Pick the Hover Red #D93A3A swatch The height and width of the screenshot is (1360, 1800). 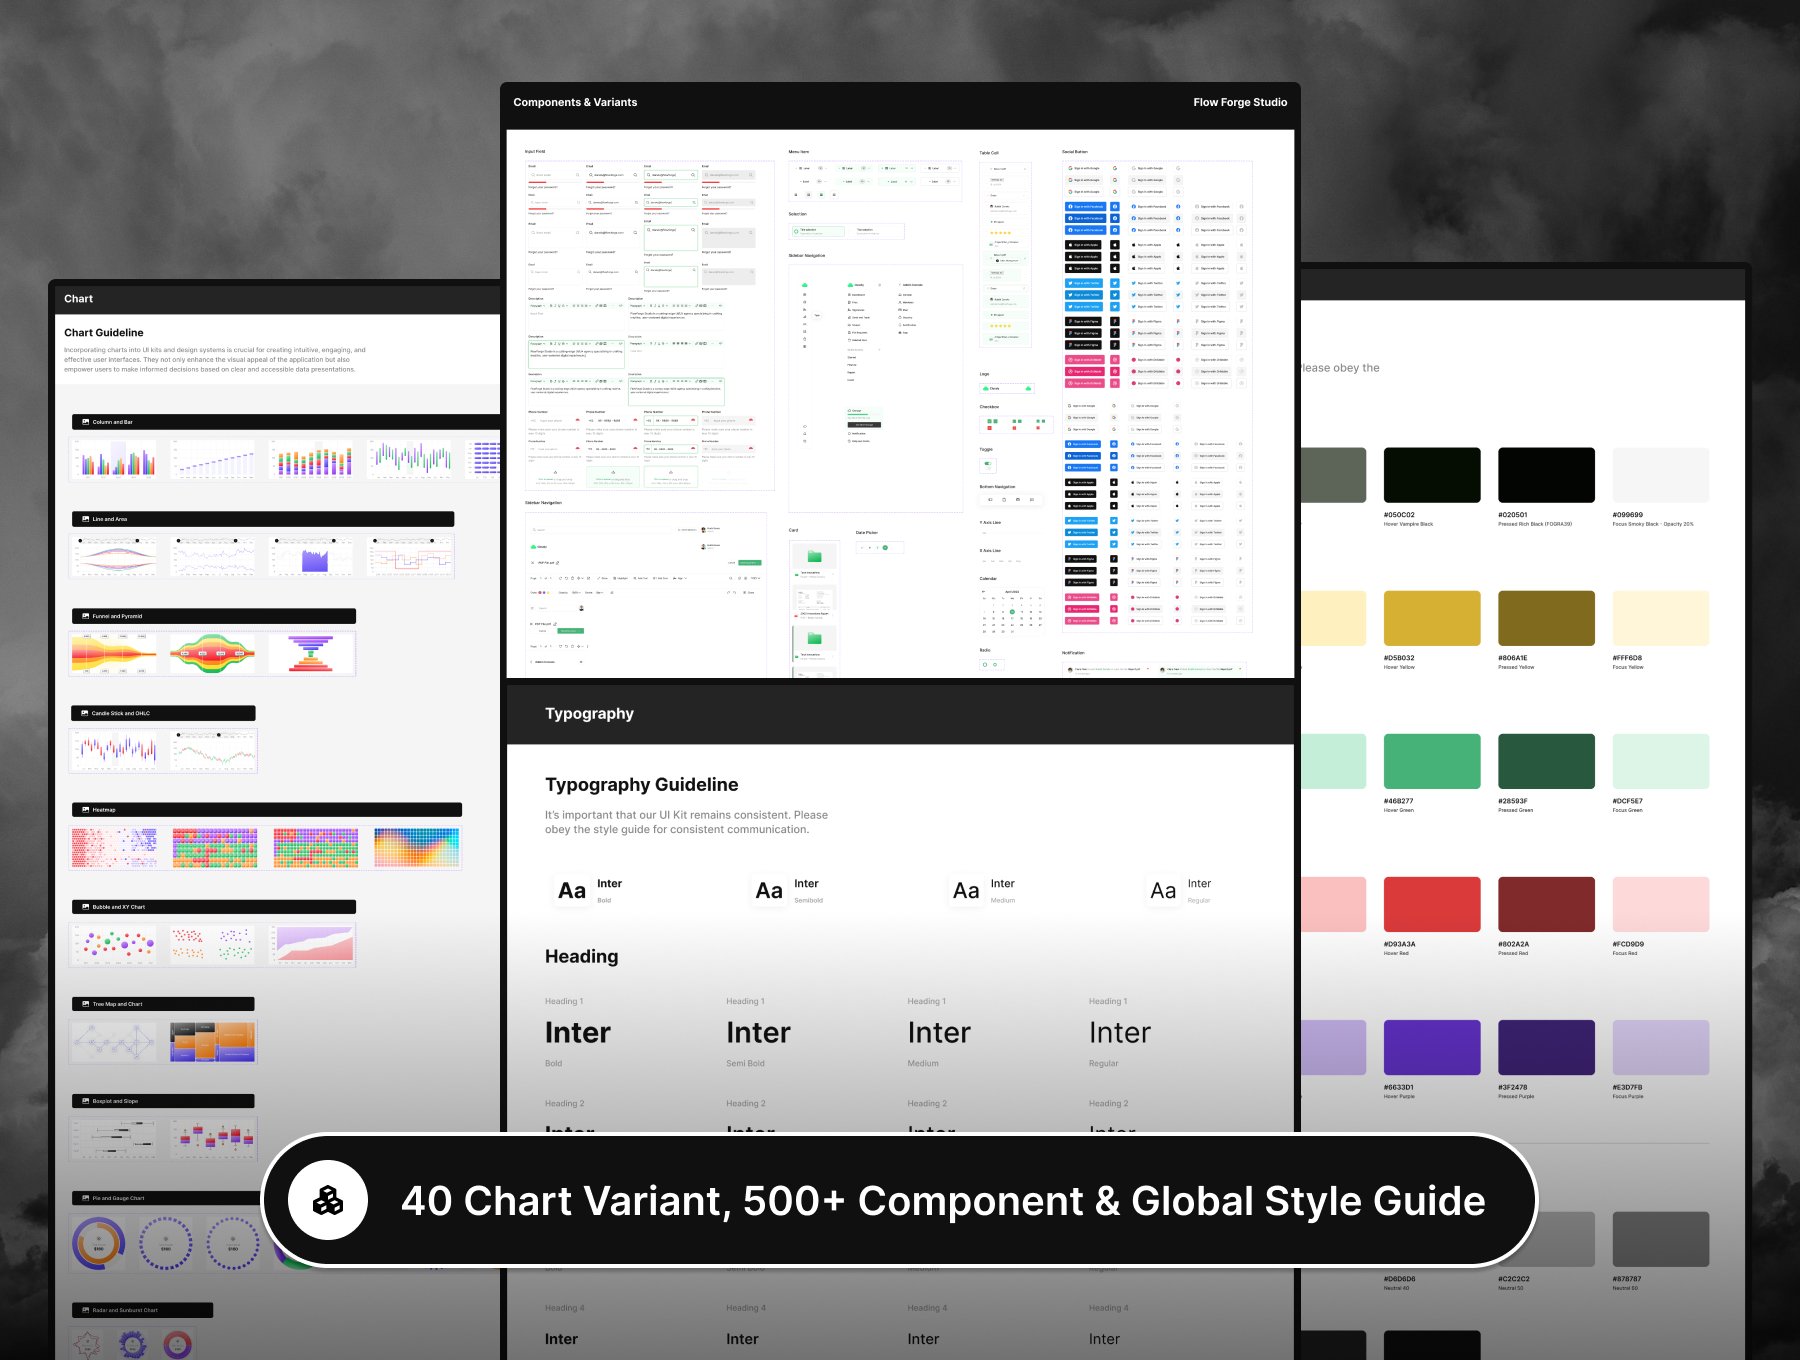pyautogui.click(x=1432, y=904)
